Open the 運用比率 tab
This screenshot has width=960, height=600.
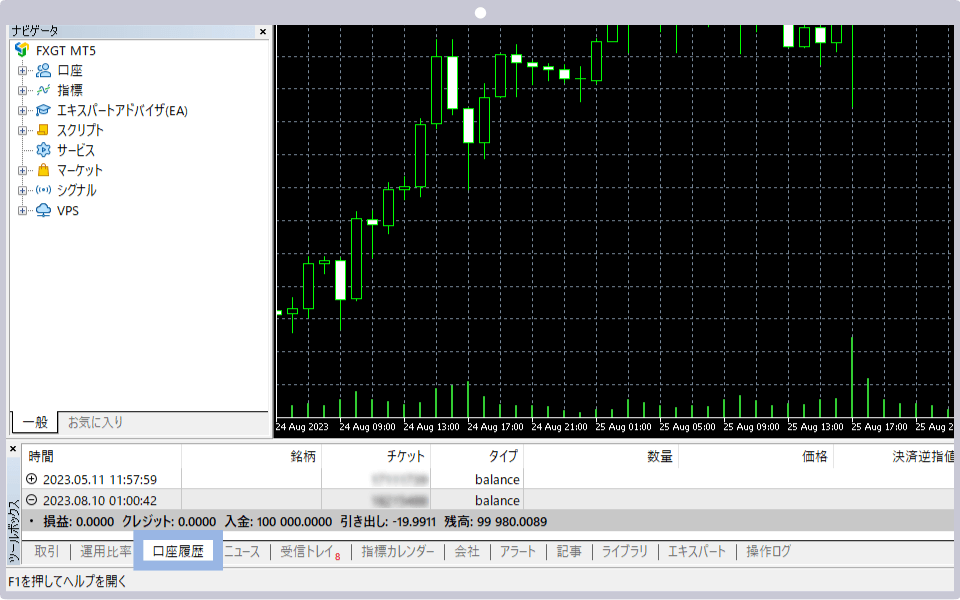[x=106, y=551]
